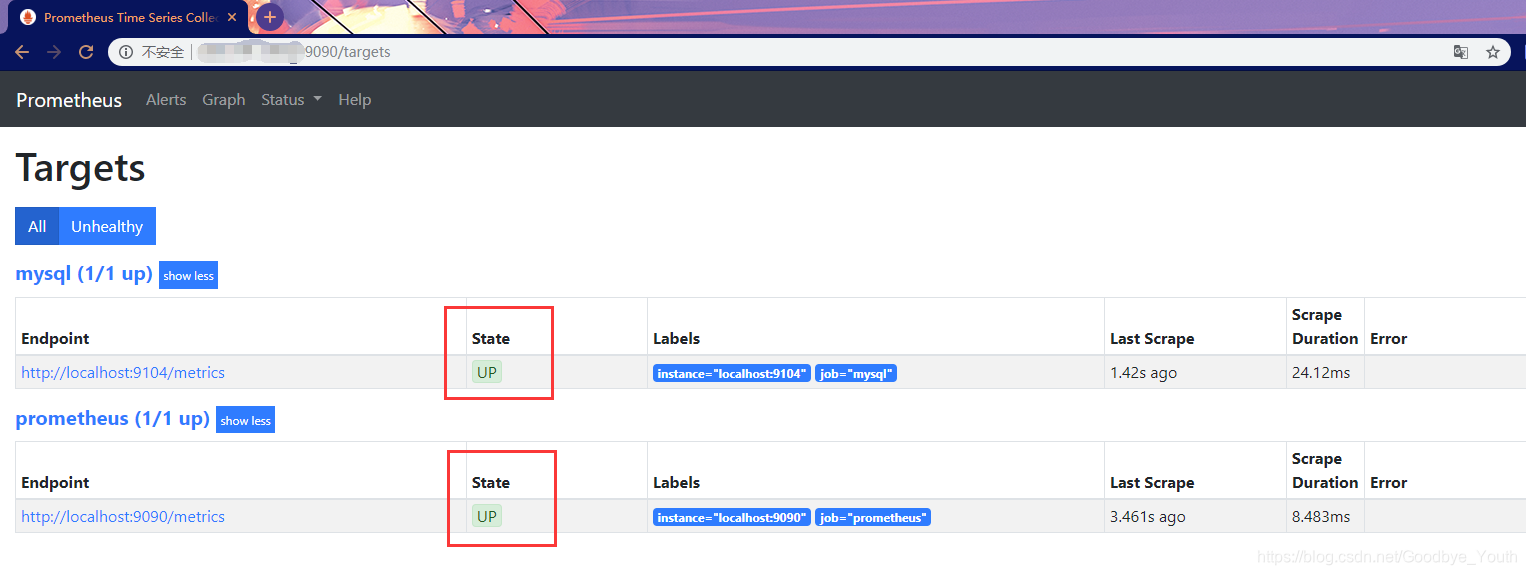Open the translate page icon
The width and height of the screenshot is (1526, 575).
[x=1461, y=52]
